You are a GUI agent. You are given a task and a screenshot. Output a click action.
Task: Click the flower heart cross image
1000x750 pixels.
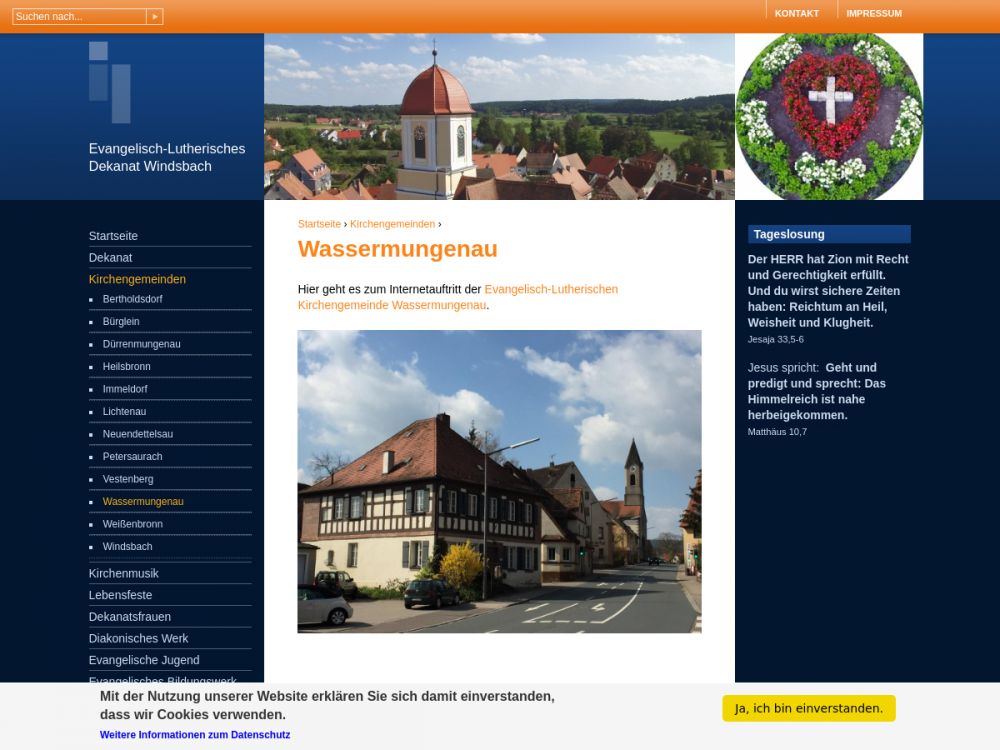point(829,116)
